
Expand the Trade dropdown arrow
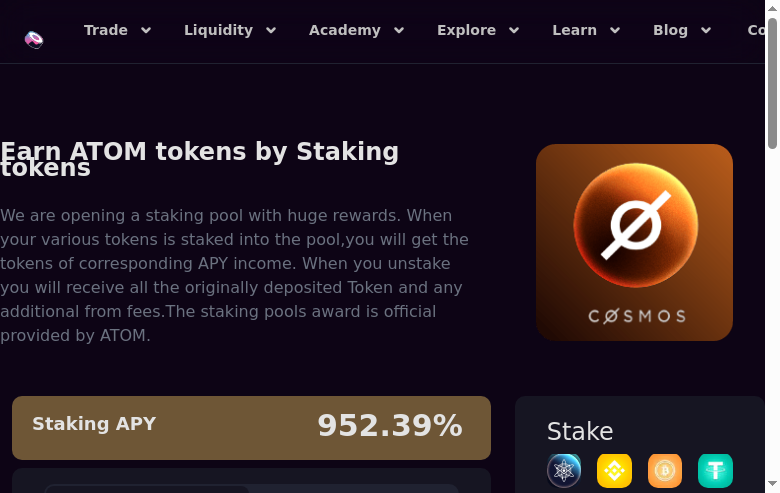coord(146,31)
